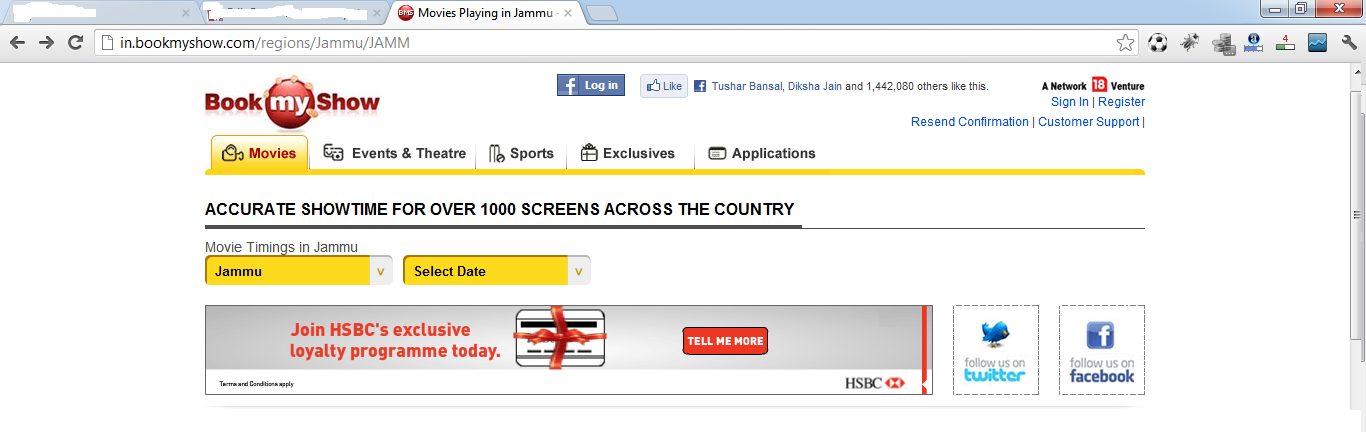Screen dimensions: 1366x432
Task: Open Resend Confirmation link
Action: [970, 122]
